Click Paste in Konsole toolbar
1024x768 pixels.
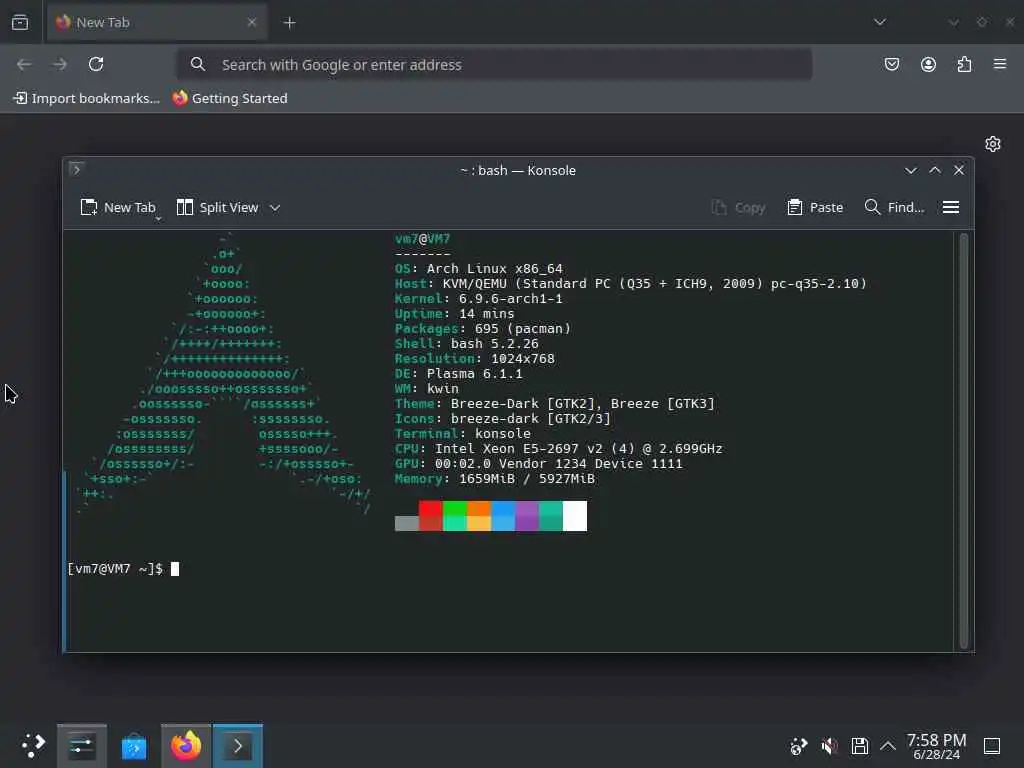815,208
